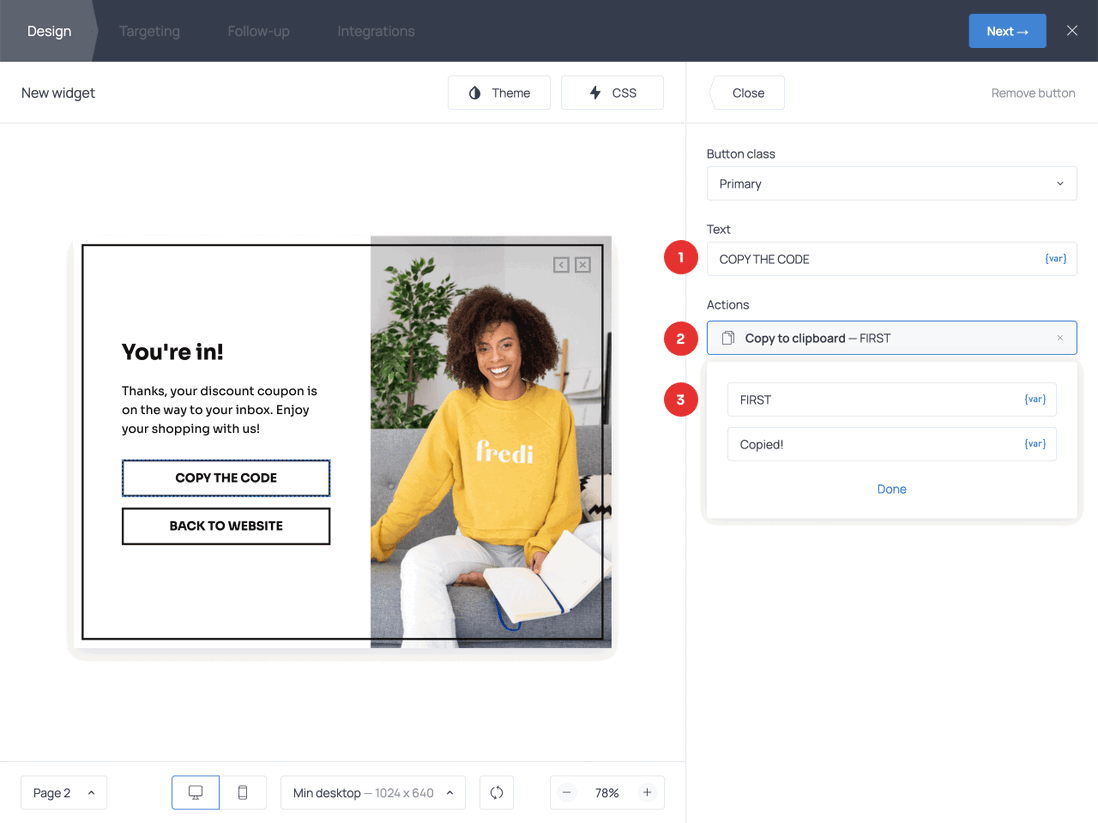The width and height of the screenshot is (1098, 823).
Task: Decrease the zoom percentage
Action: [x=566, y=792]
